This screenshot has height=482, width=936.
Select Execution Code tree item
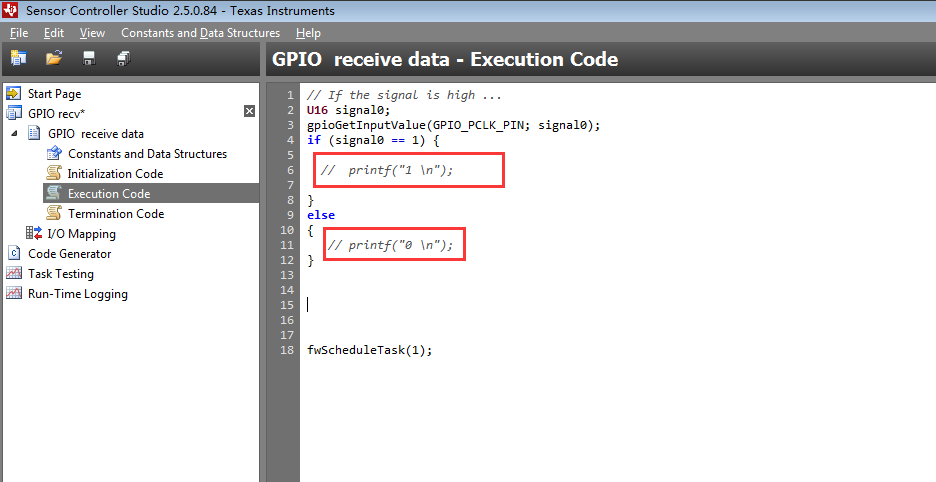(109, 194)
